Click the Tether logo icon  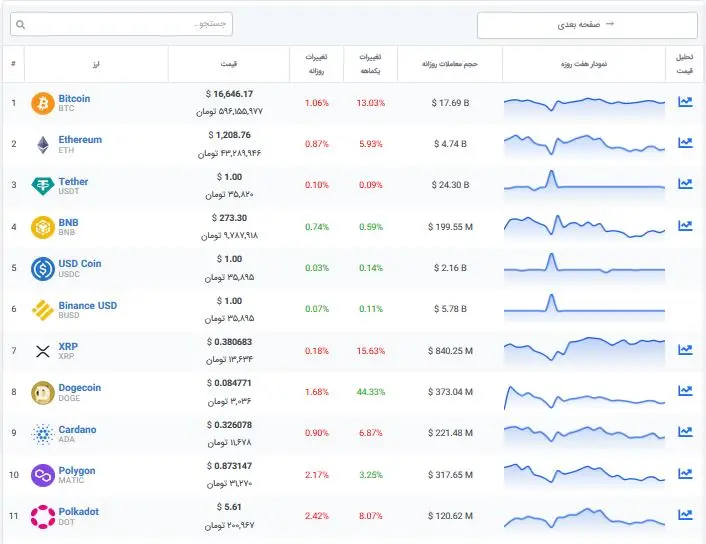pyautogui.click(x=43, y=185)
